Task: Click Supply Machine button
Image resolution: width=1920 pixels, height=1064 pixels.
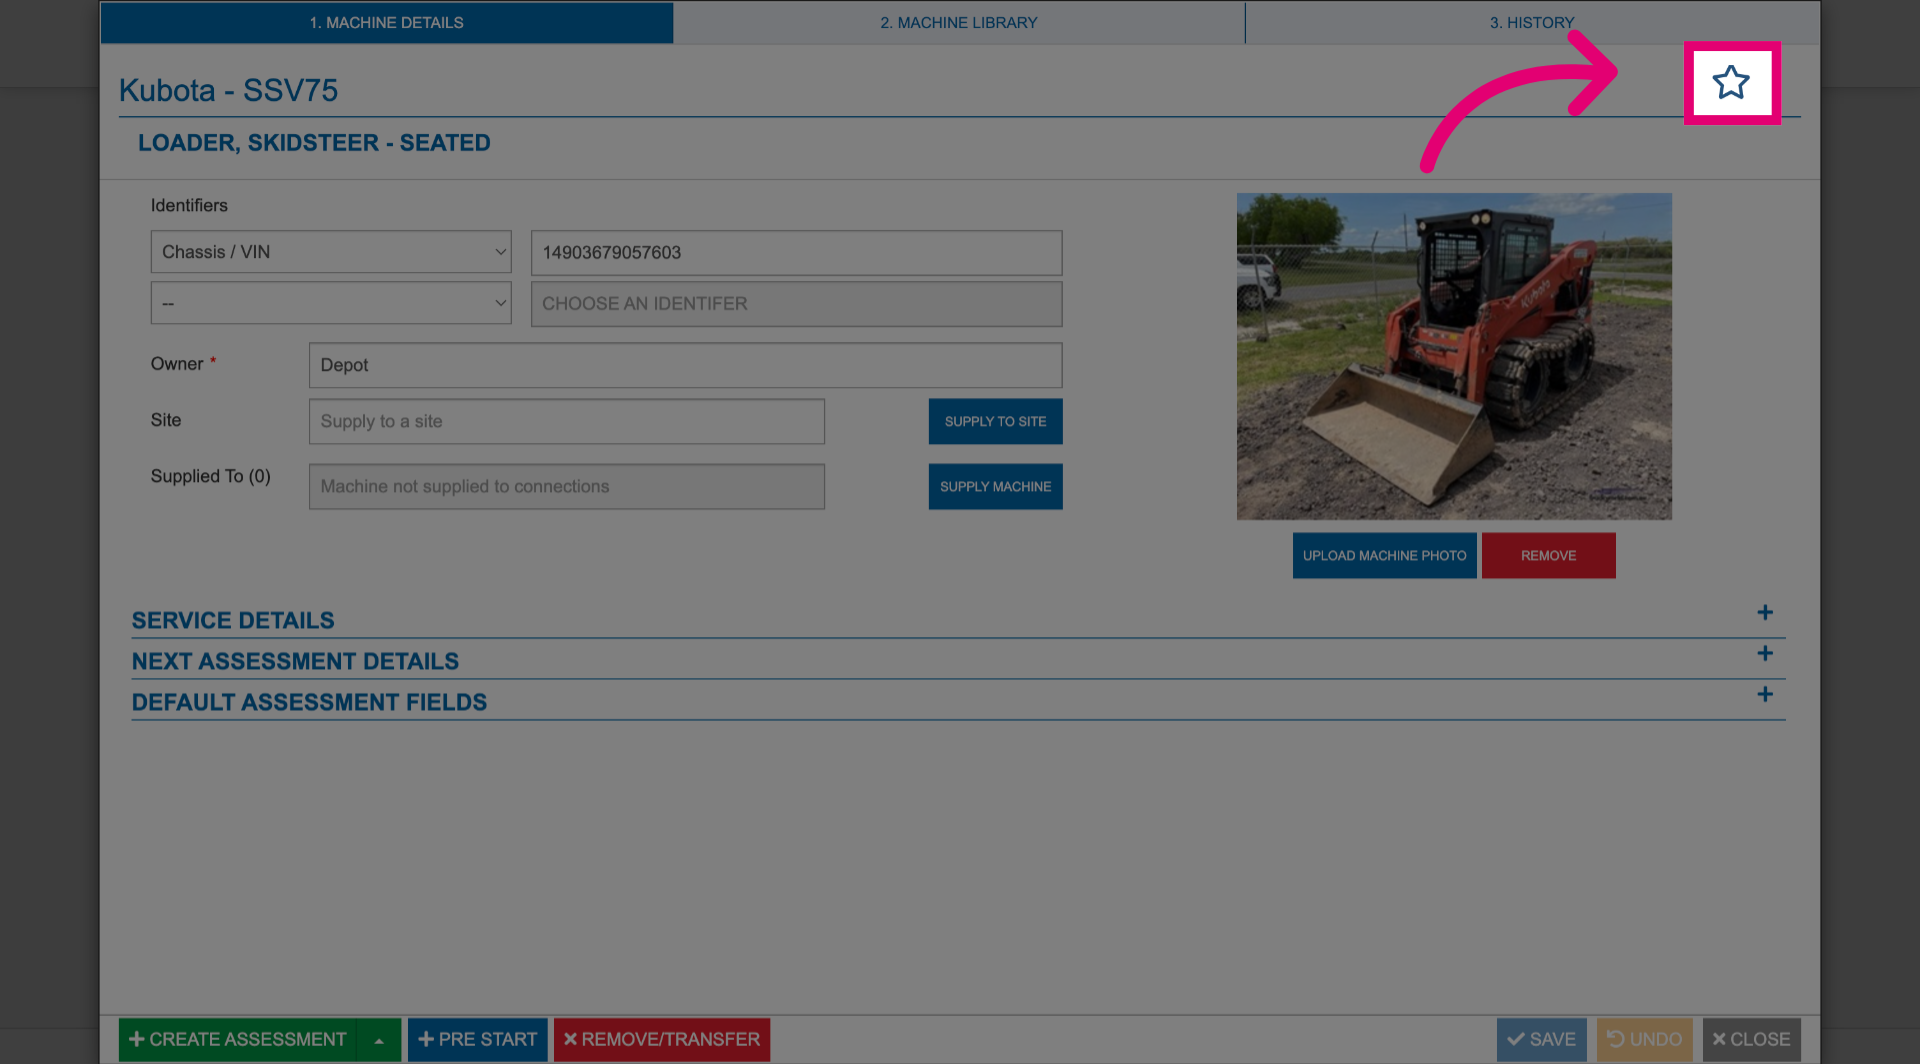Action: click(995, 486)
